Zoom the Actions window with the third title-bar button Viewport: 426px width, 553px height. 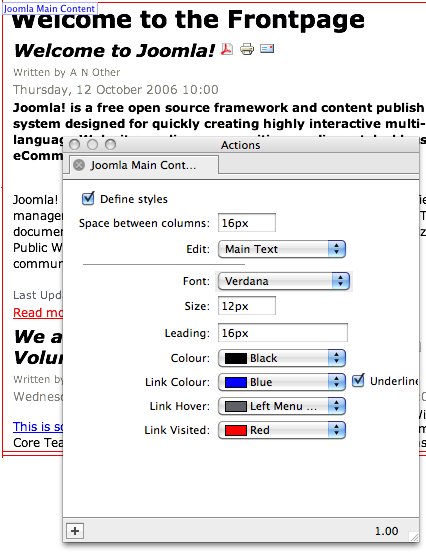[x=110, y=145]
